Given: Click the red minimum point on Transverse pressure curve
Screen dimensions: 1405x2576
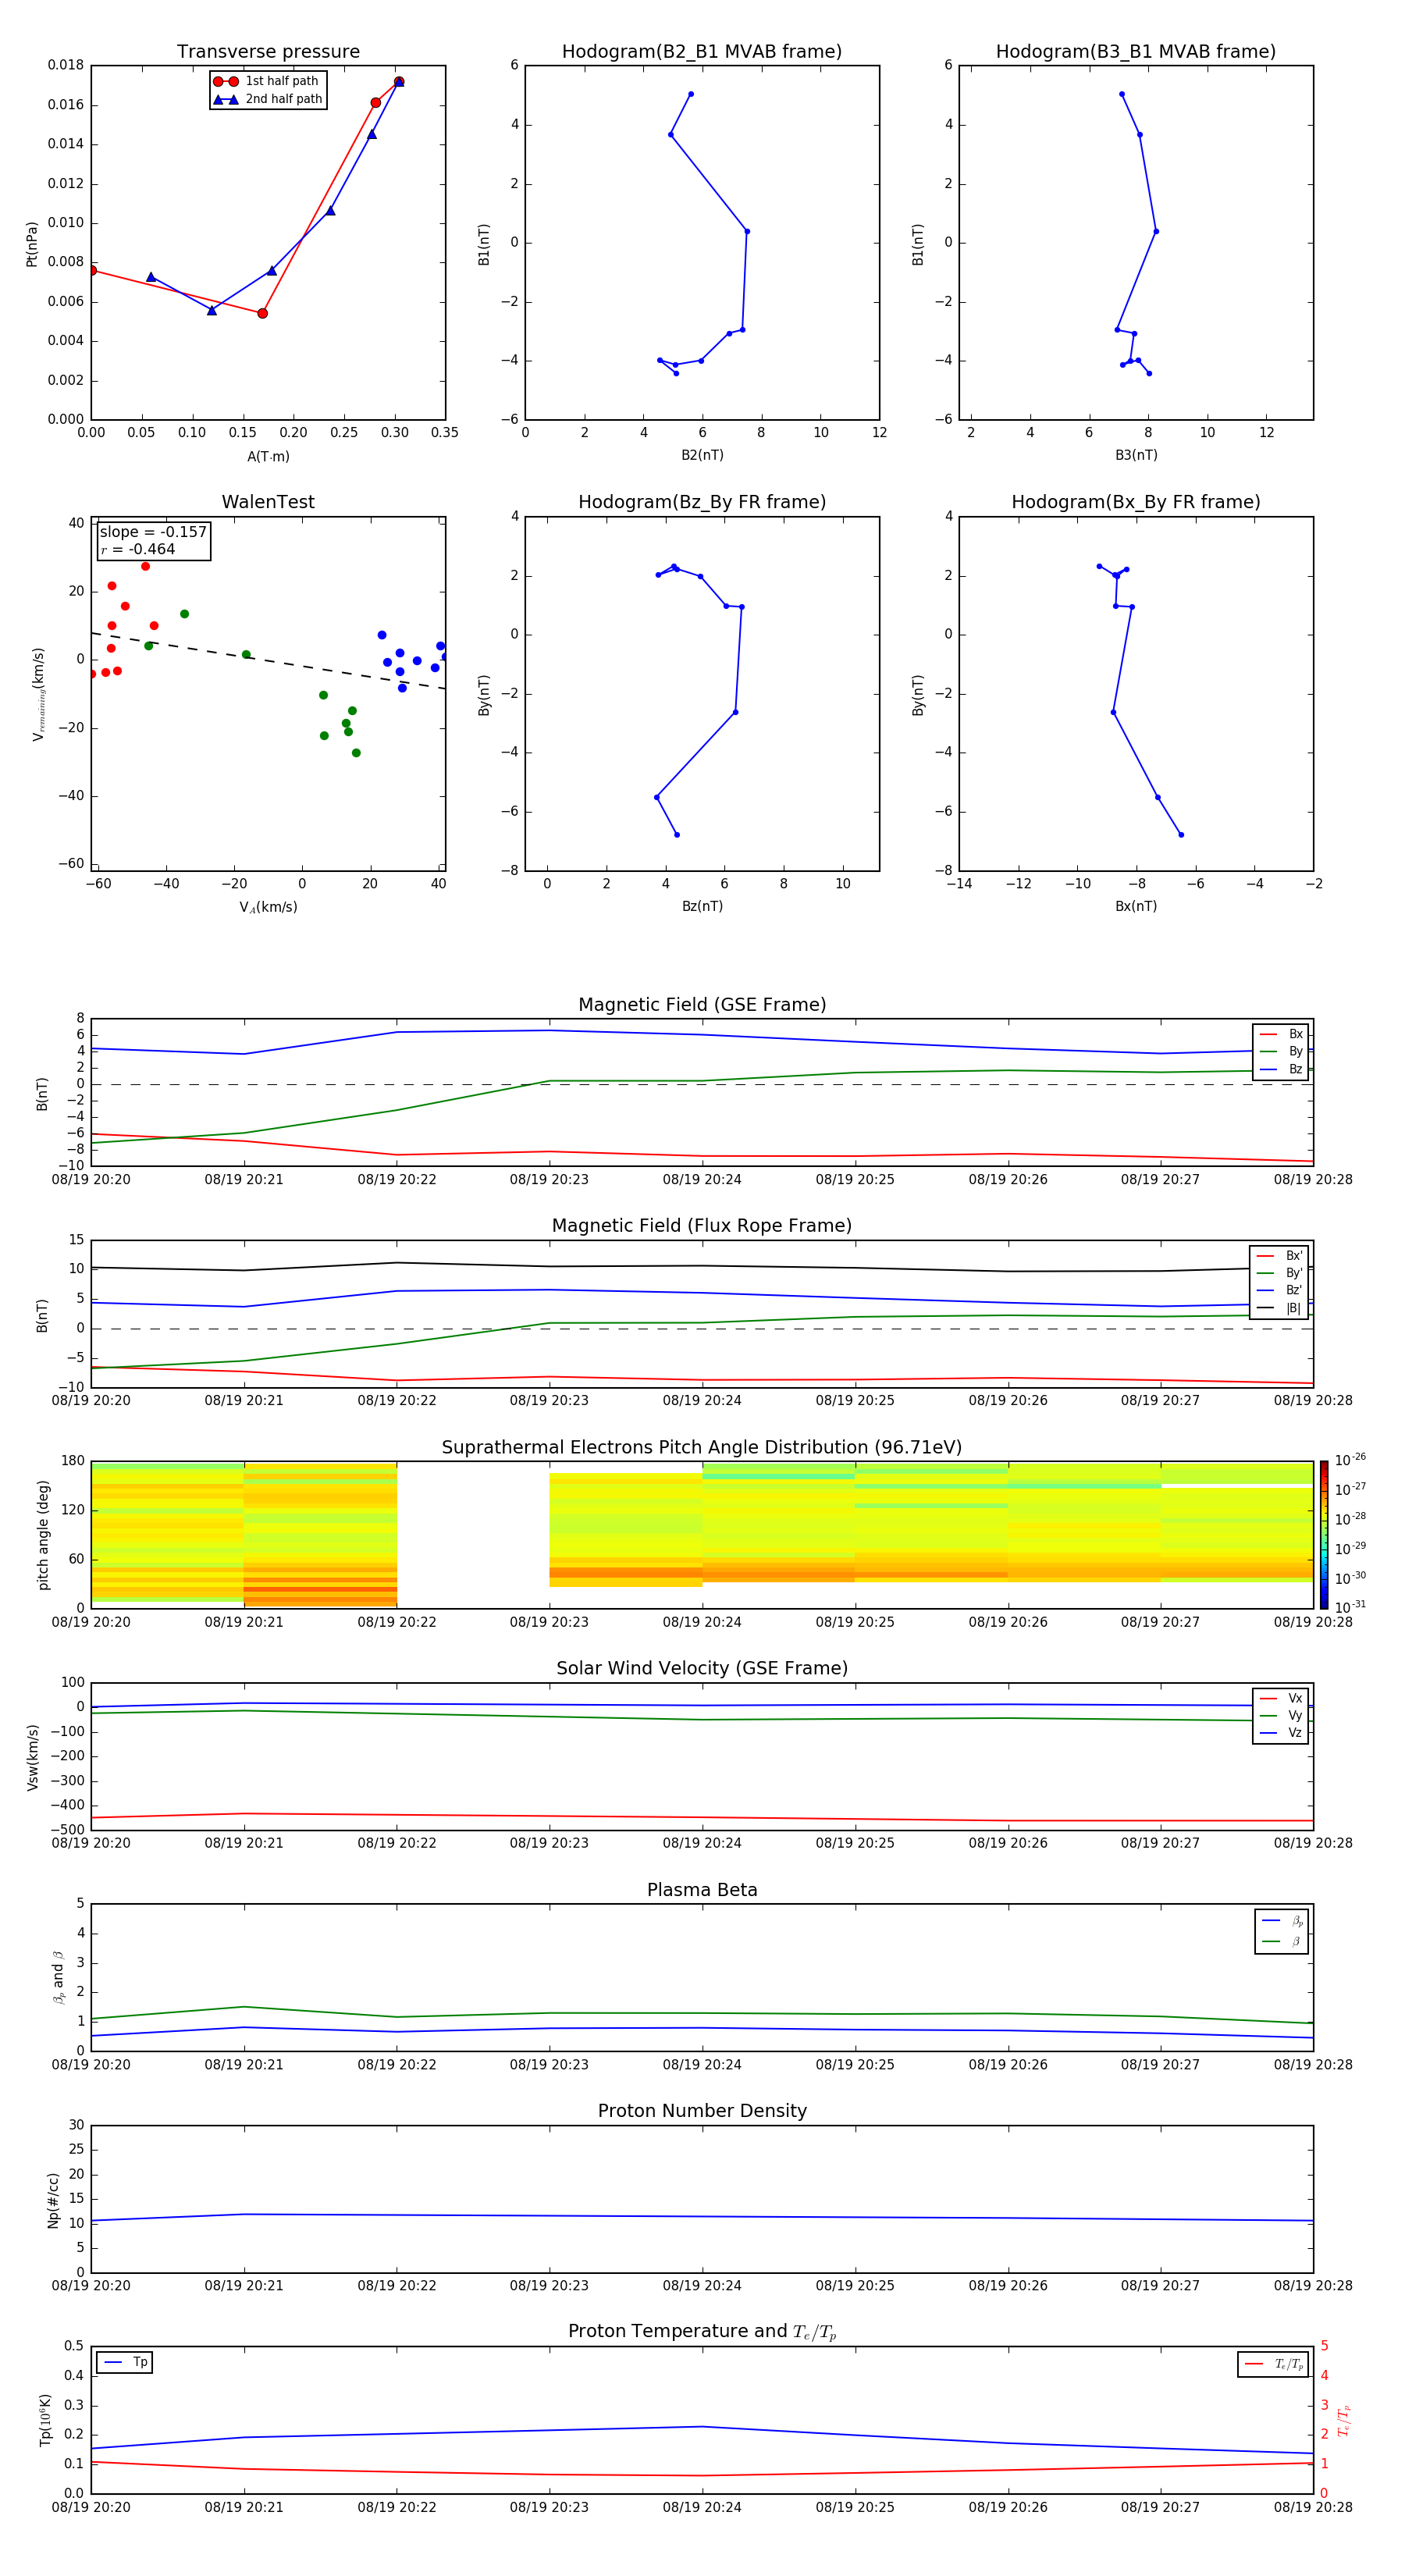Looking at the screenshot, I should coord(262,313).
